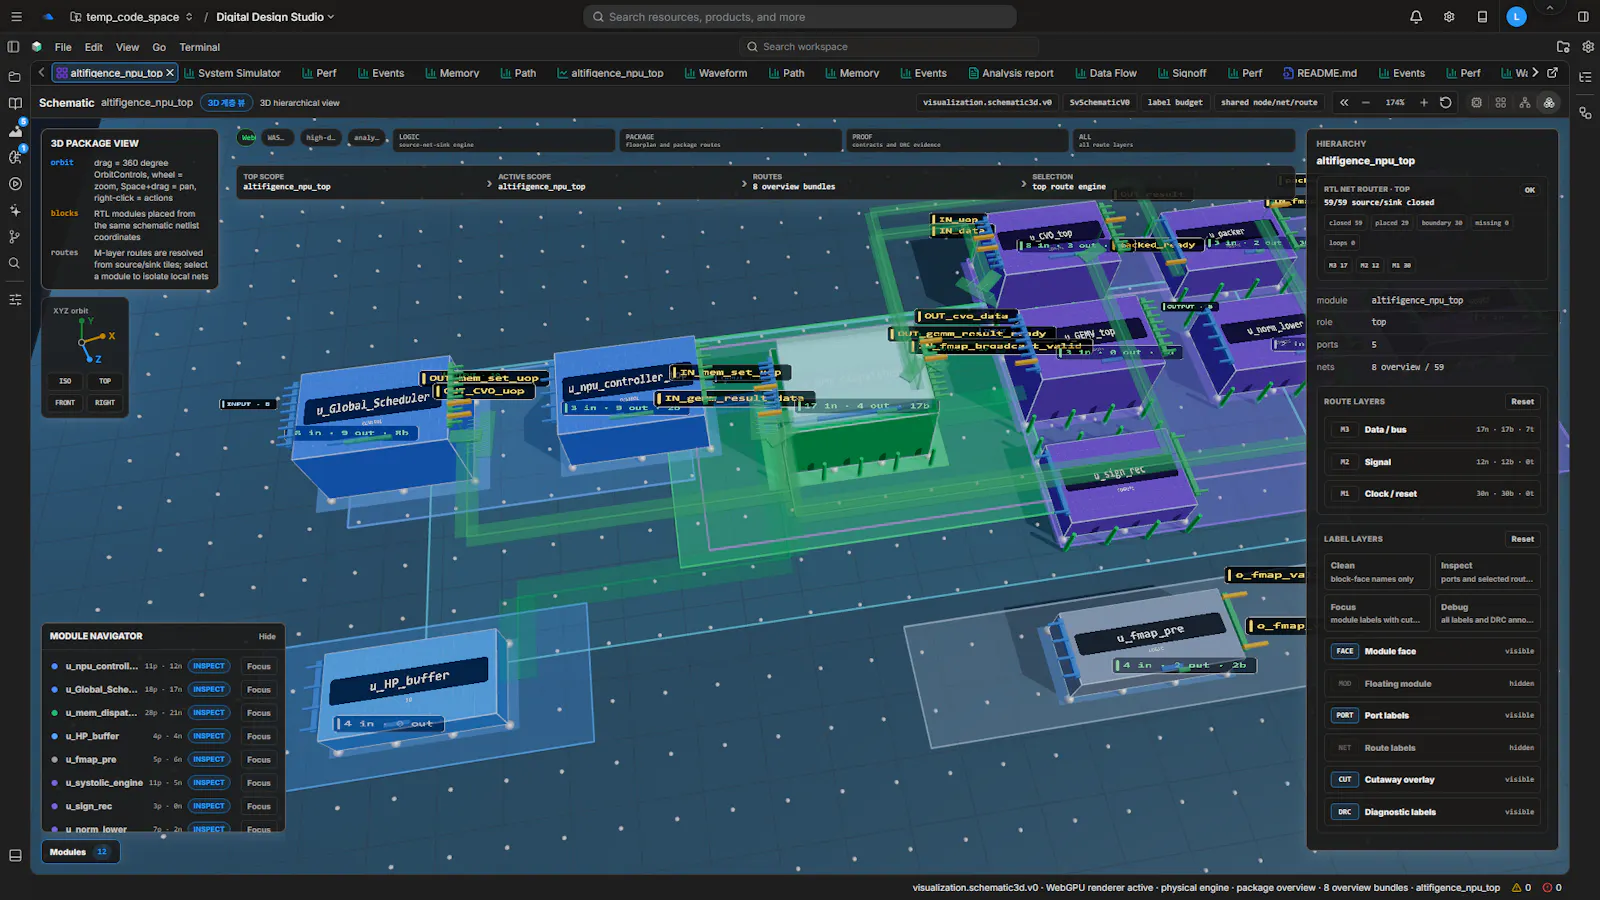
Task: Open the README.md tab
Action: click(x=1320, y=73)
